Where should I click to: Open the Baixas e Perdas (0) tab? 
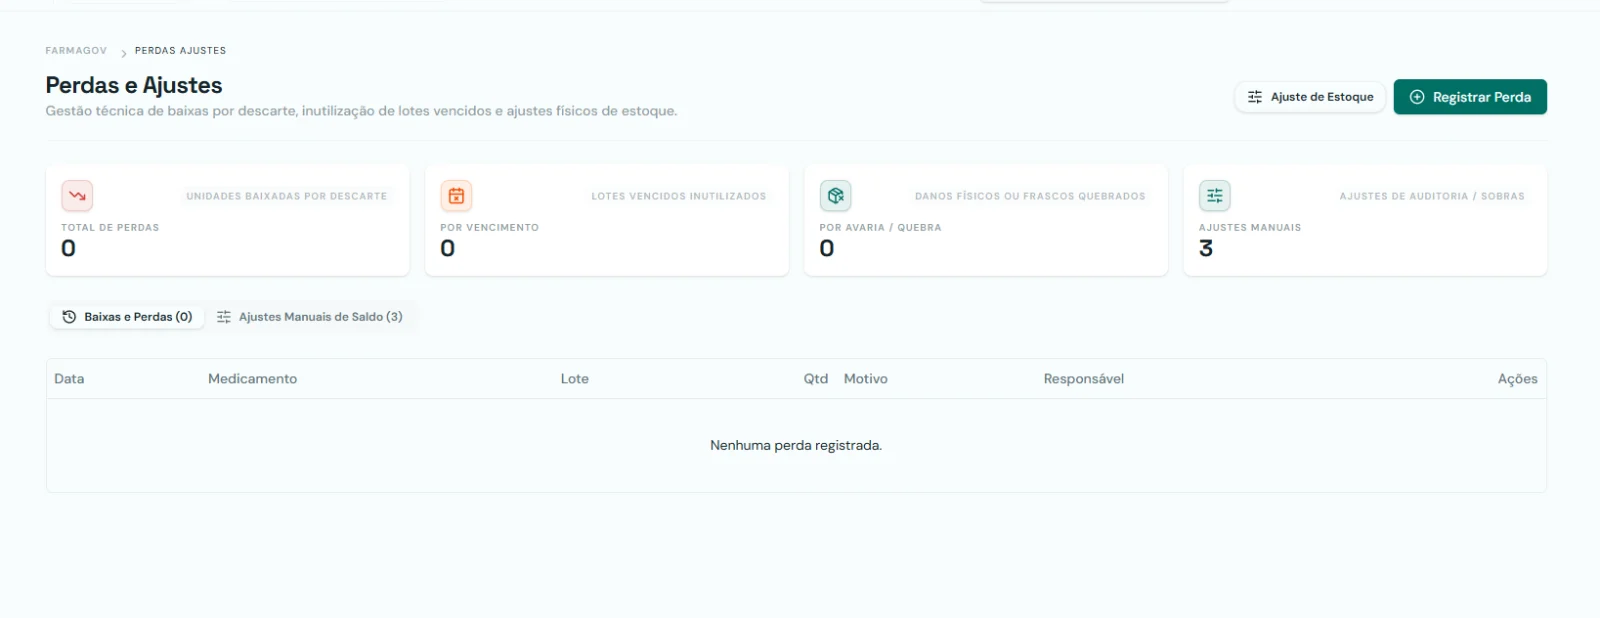pyautogui.click(x=127, y=317)
